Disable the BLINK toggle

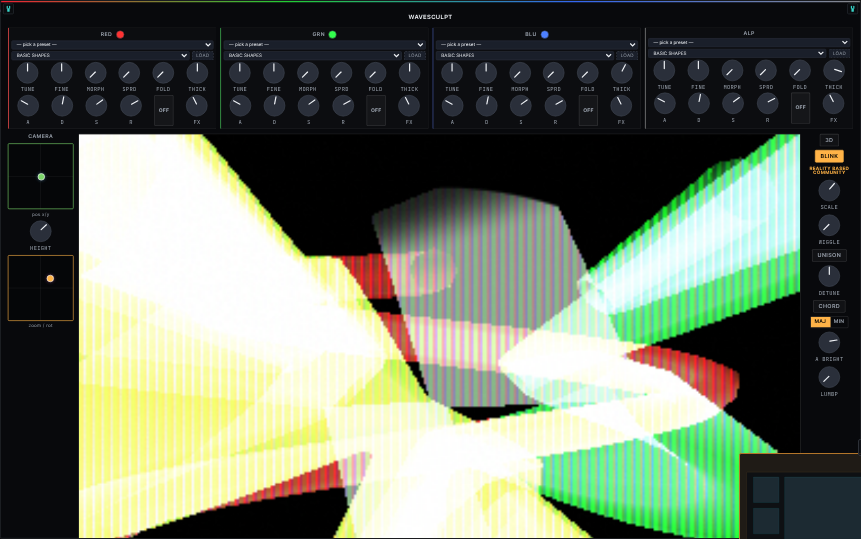point(829,156)
